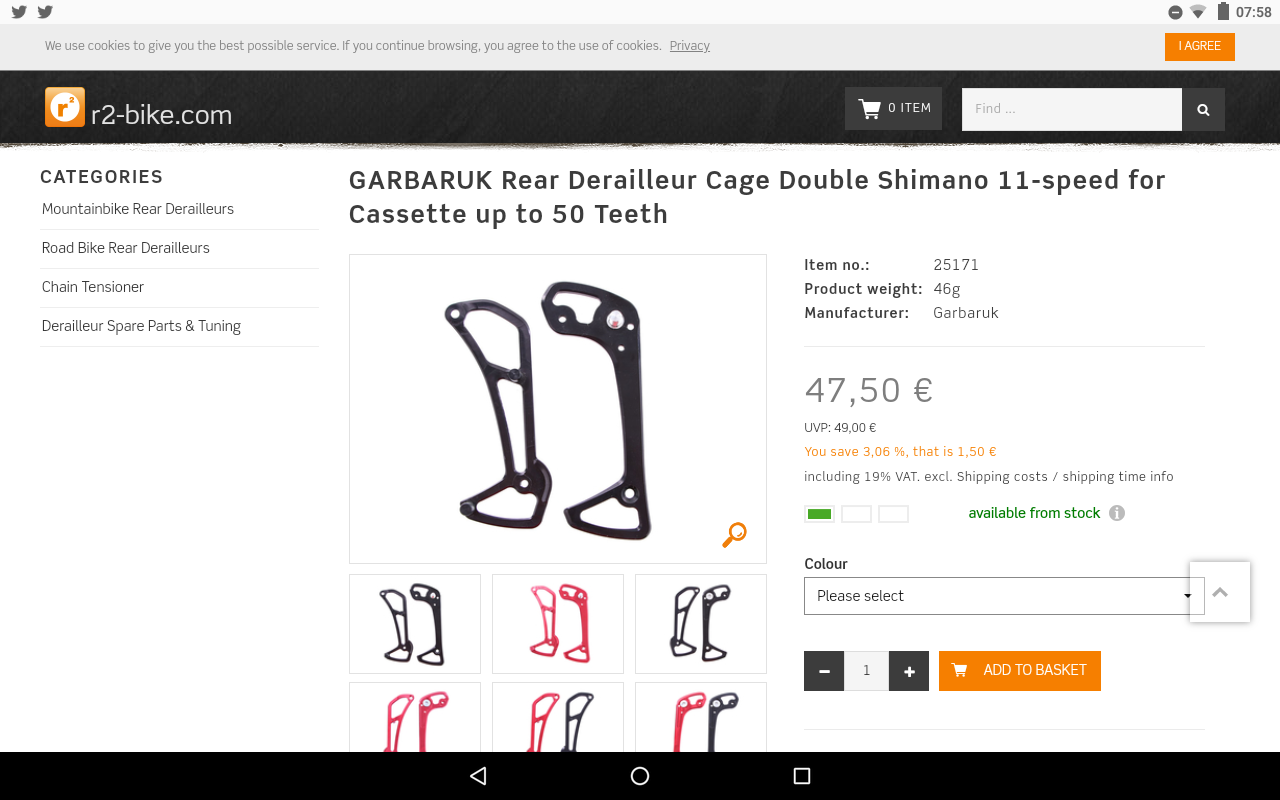
Task: Open Mountainbike Rear Derailleurs category
Action: pyautogui.click(x=138, y=209)
